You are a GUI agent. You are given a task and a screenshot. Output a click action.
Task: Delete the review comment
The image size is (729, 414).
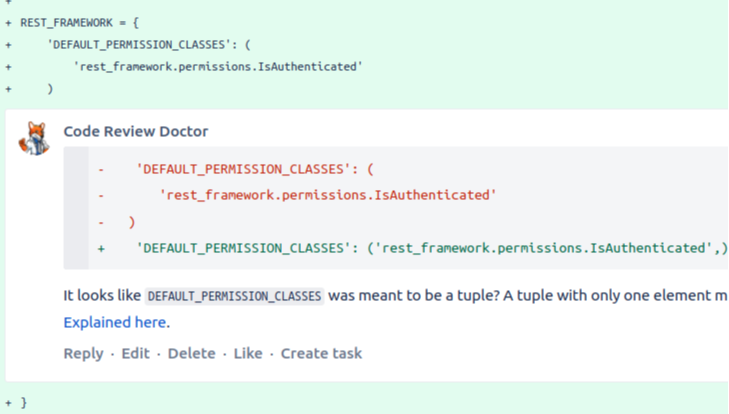191,353
